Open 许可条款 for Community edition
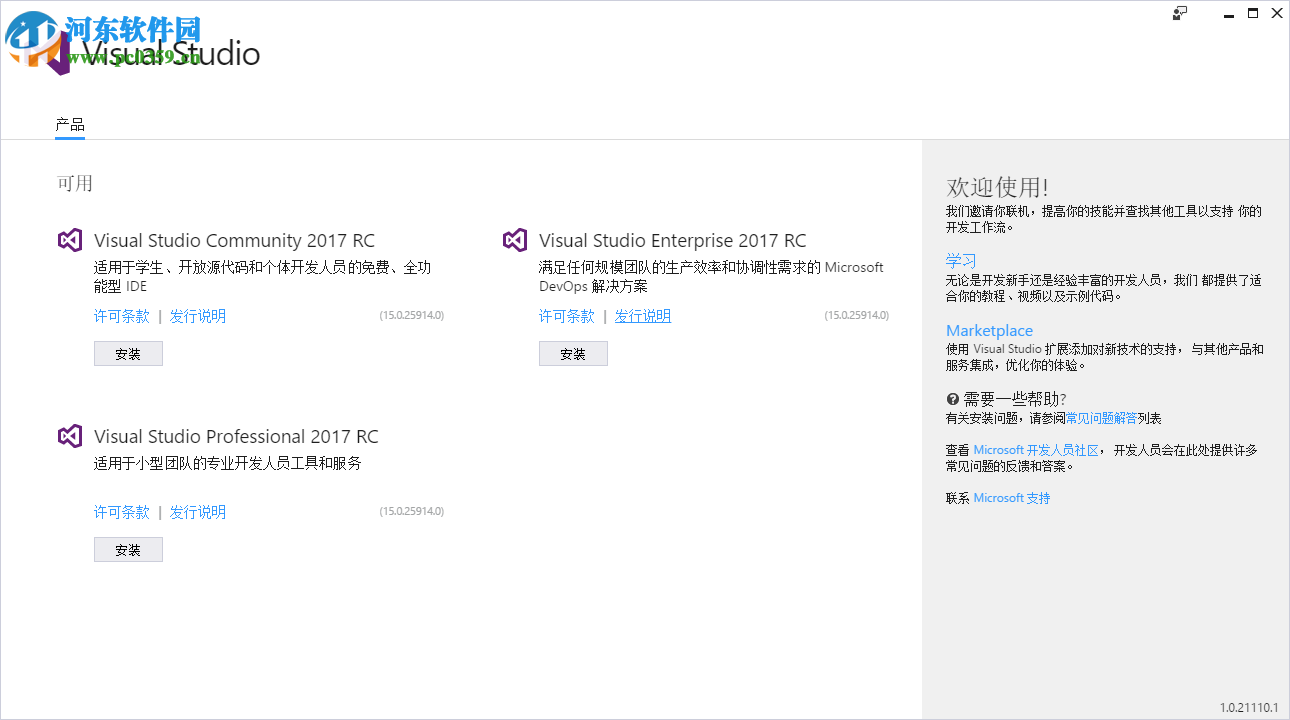Screen dimensions: 1290x720 click(x=121, y=315)
